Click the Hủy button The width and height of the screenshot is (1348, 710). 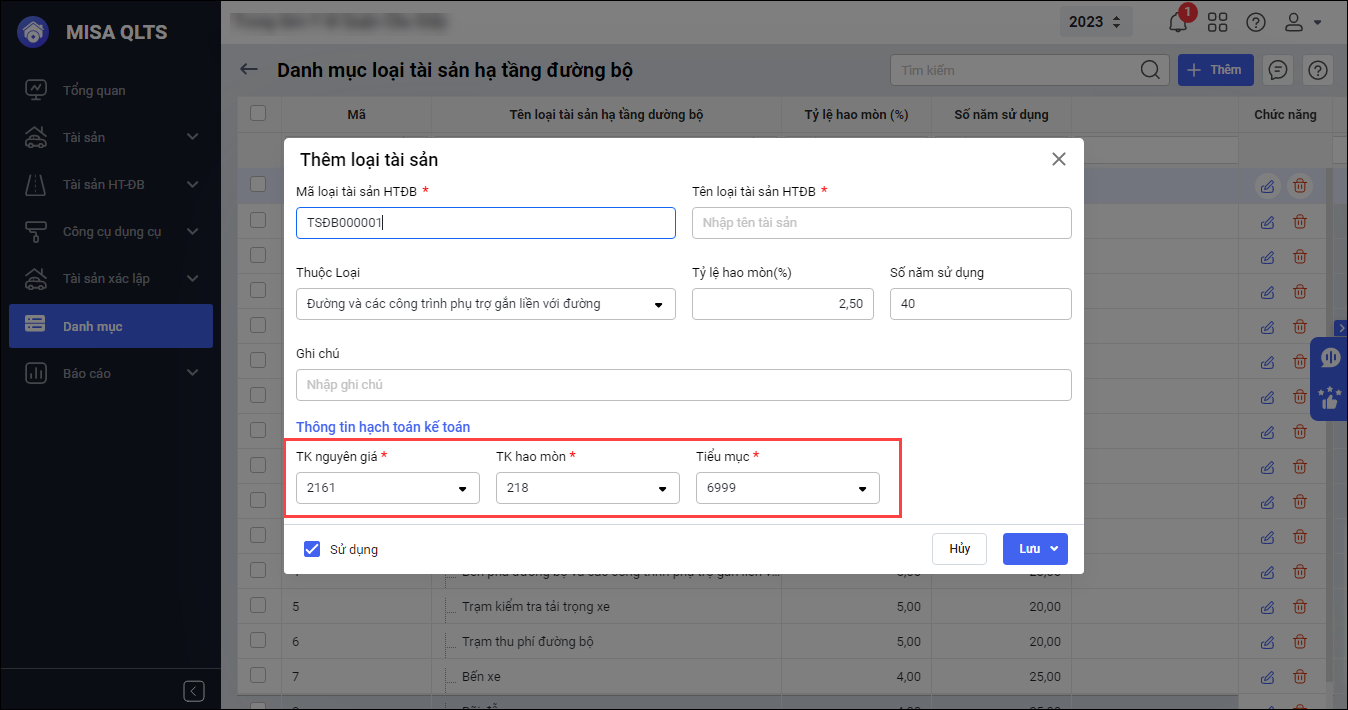click(959, 549)
